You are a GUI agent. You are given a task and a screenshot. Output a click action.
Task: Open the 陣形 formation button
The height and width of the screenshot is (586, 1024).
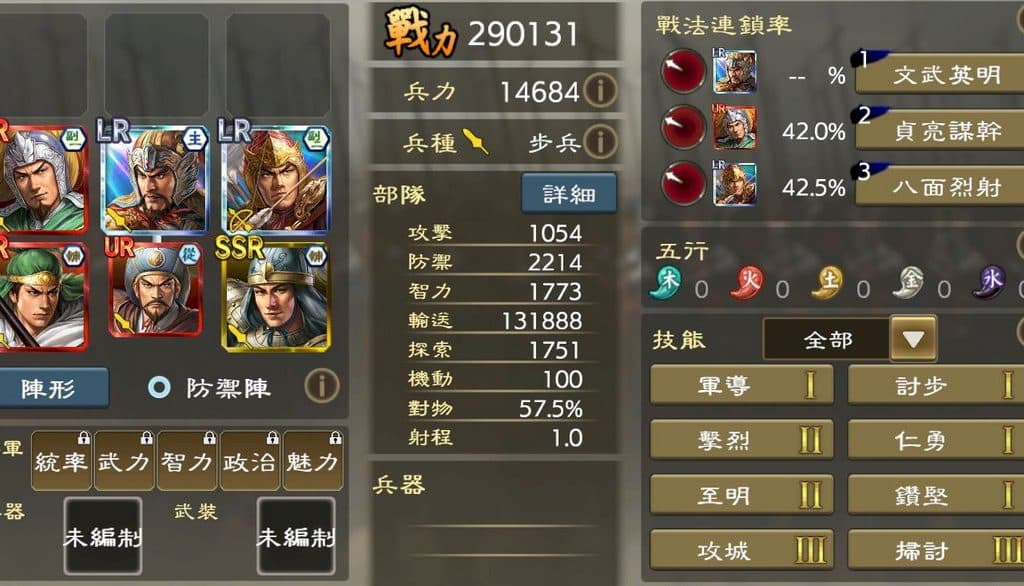tap(48, 388)
